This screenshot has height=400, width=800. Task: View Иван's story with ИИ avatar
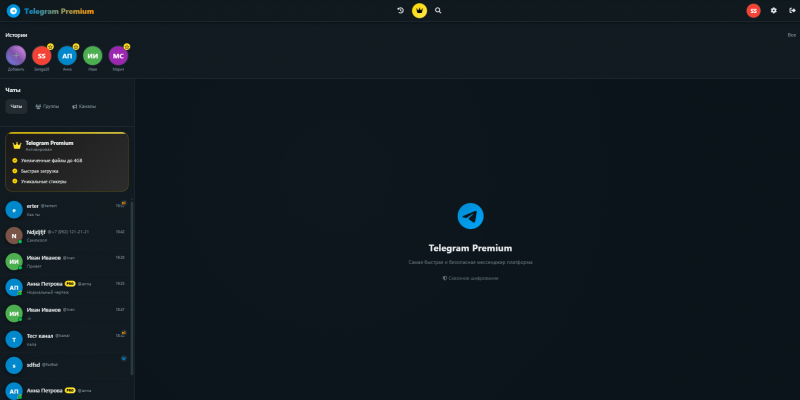[x=92, y=56]
